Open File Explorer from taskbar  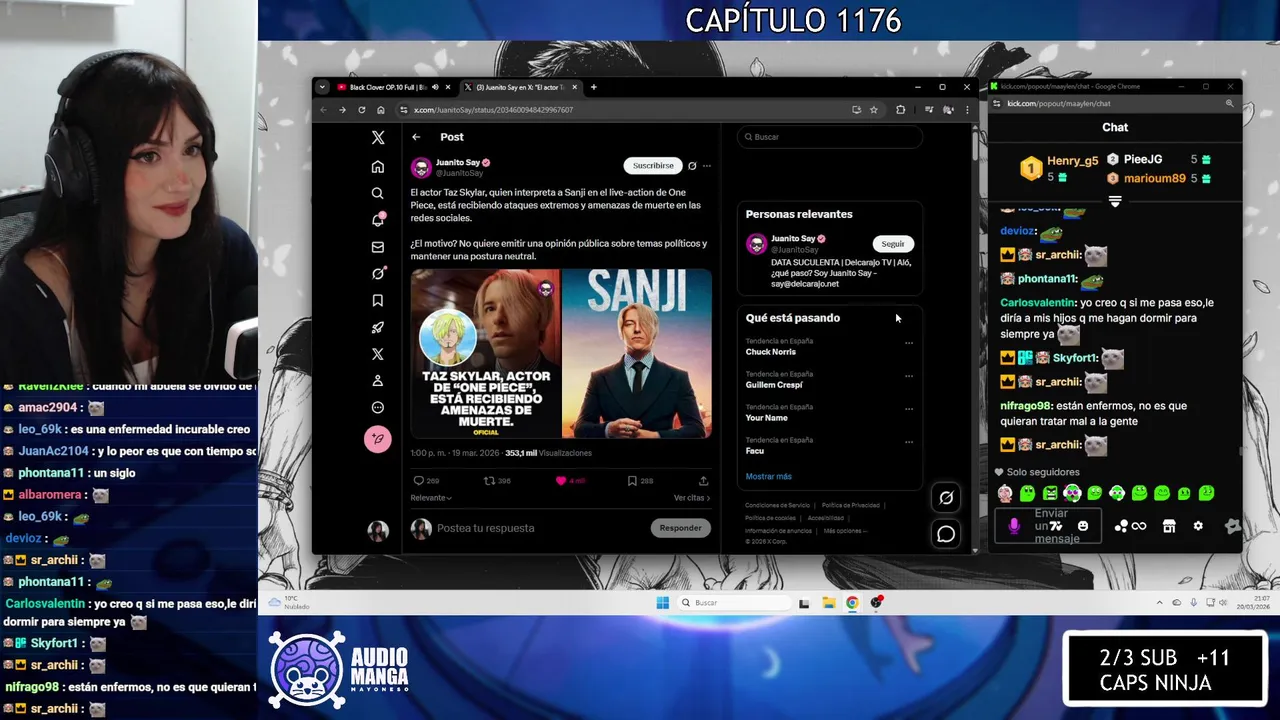click(829, 603)
